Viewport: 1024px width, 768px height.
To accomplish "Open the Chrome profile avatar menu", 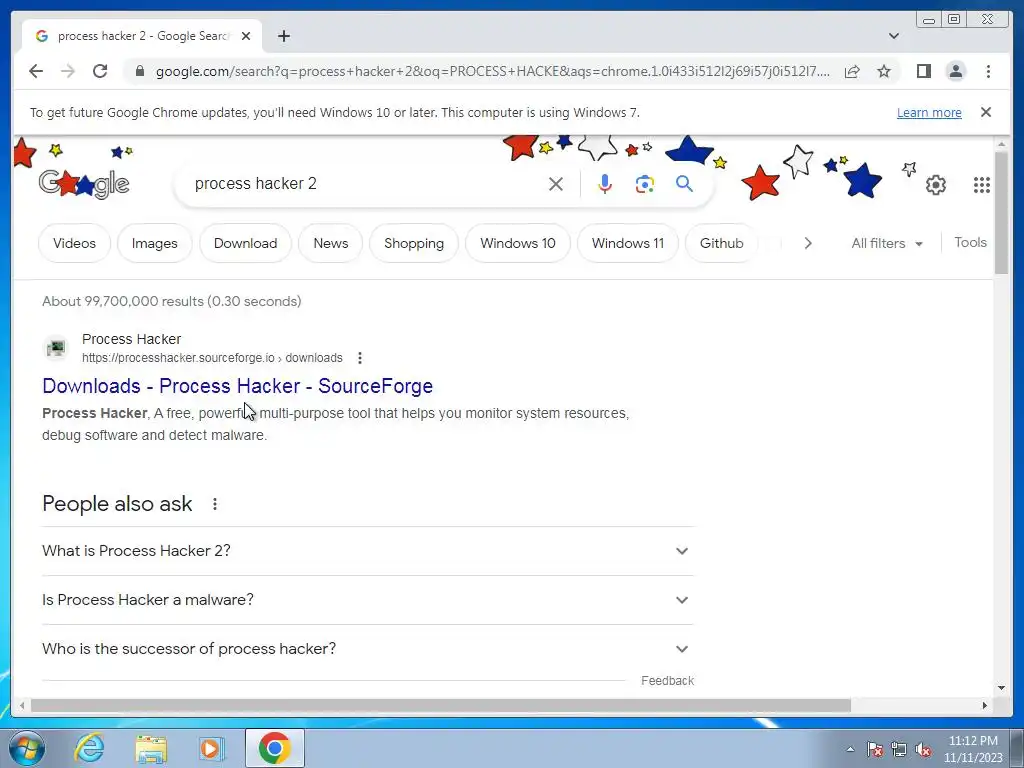I will point(955,71).
